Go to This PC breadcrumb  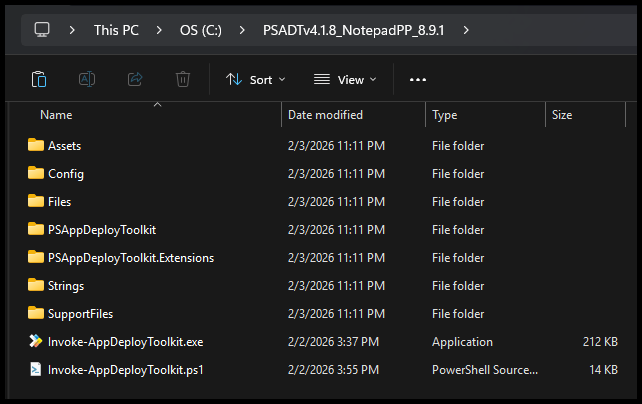click(x=116, y=30)
